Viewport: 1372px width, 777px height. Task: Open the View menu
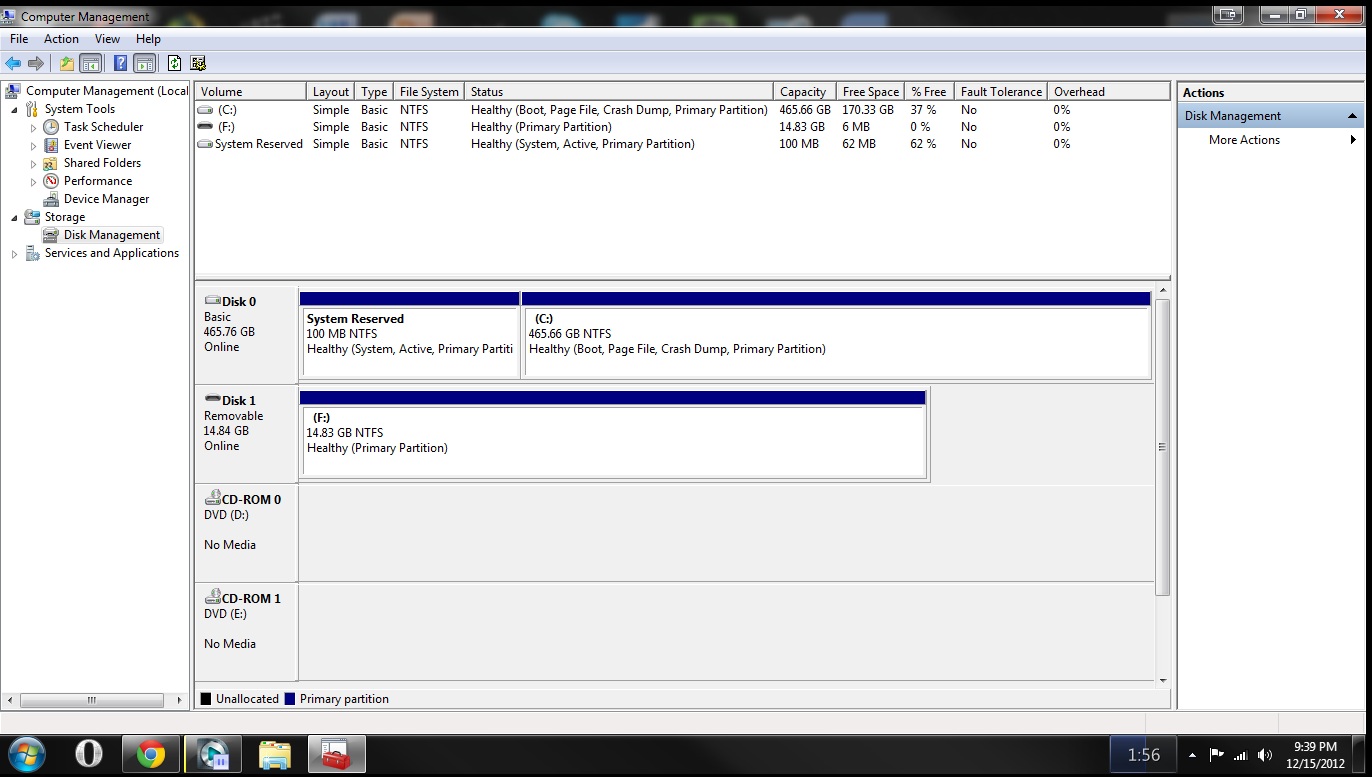tap(107, 39)
